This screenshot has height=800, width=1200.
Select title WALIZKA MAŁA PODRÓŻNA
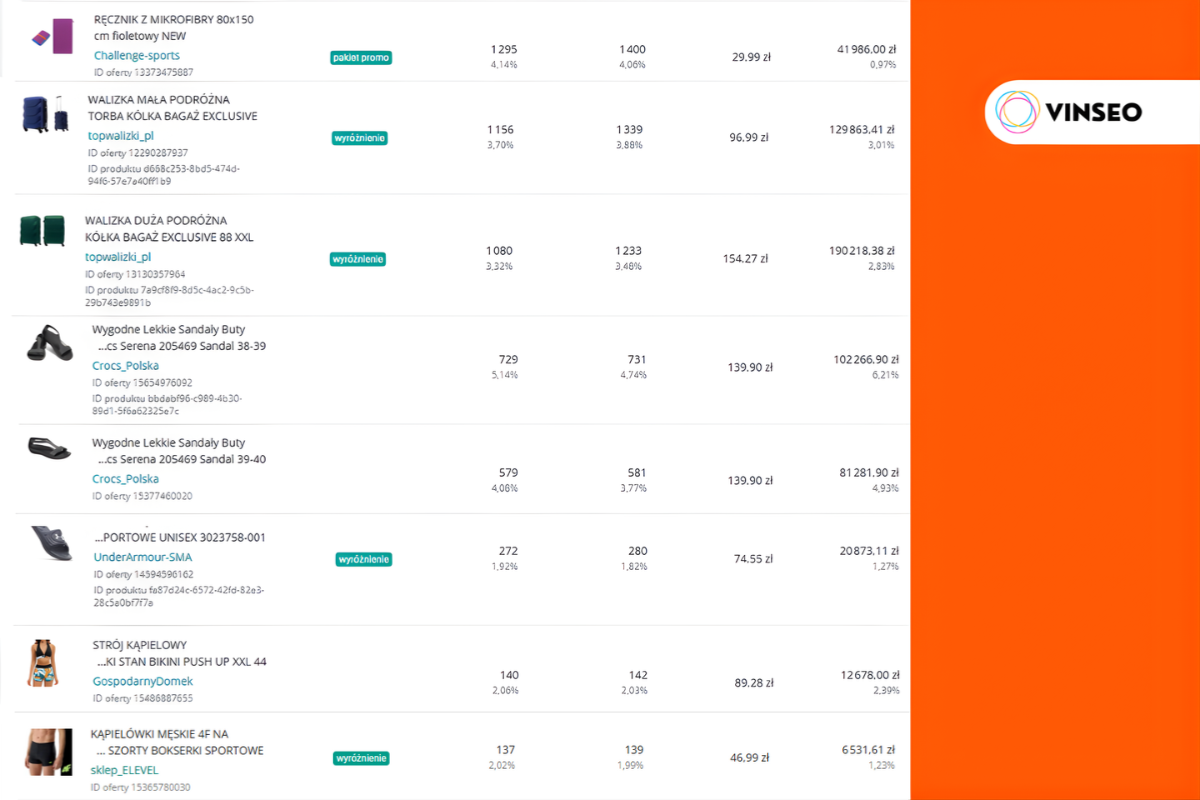click(x=172, y=108)
